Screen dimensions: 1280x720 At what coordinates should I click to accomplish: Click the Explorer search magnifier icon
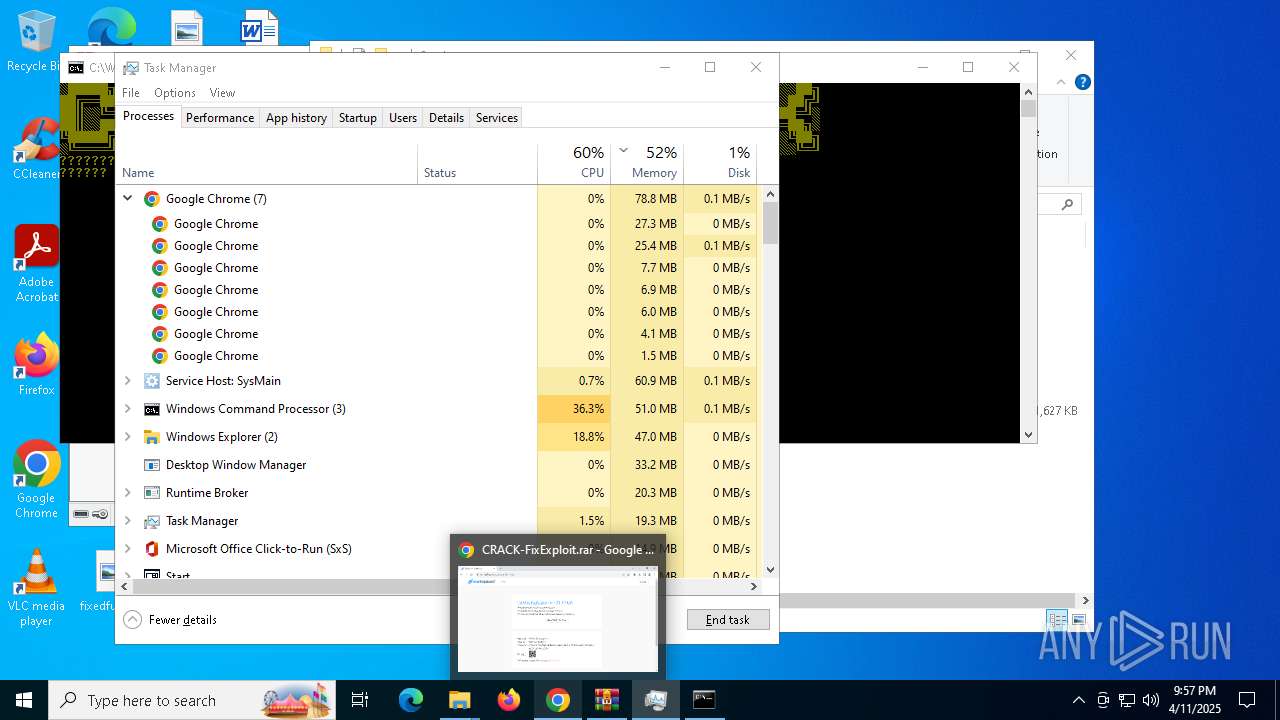1067,204
